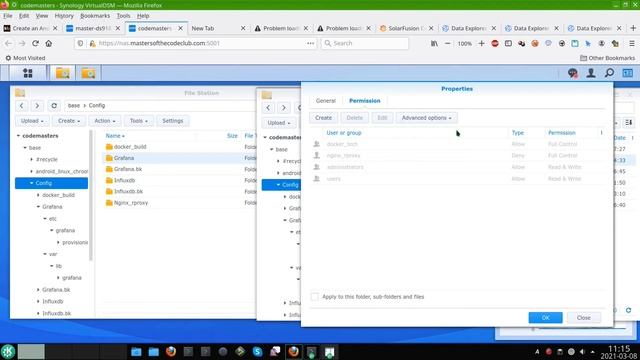
Task: Zoom in with the plus icon
Action: click(481, 43)
